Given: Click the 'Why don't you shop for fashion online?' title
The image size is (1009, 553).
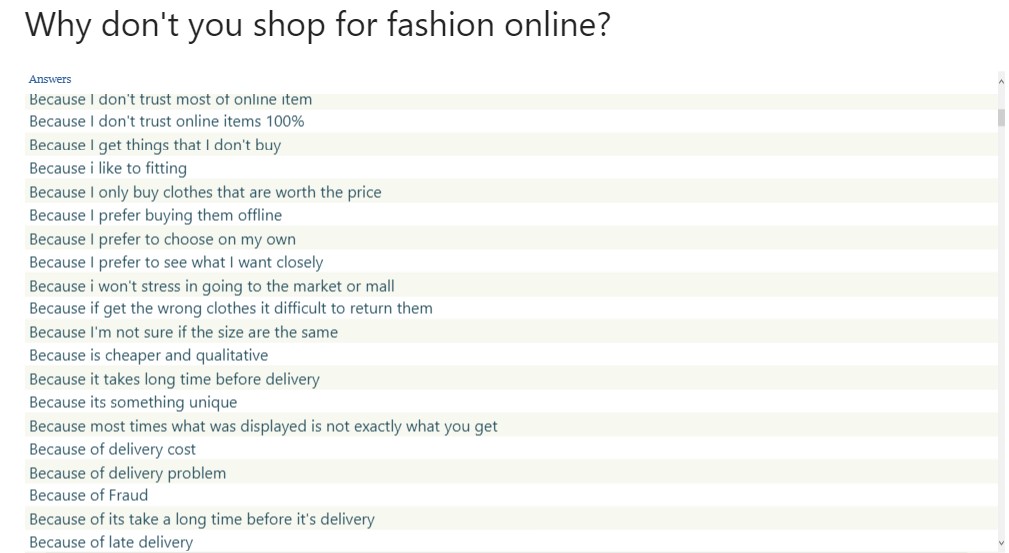Looking at the screenshot, I should click(x=317, y=25).
